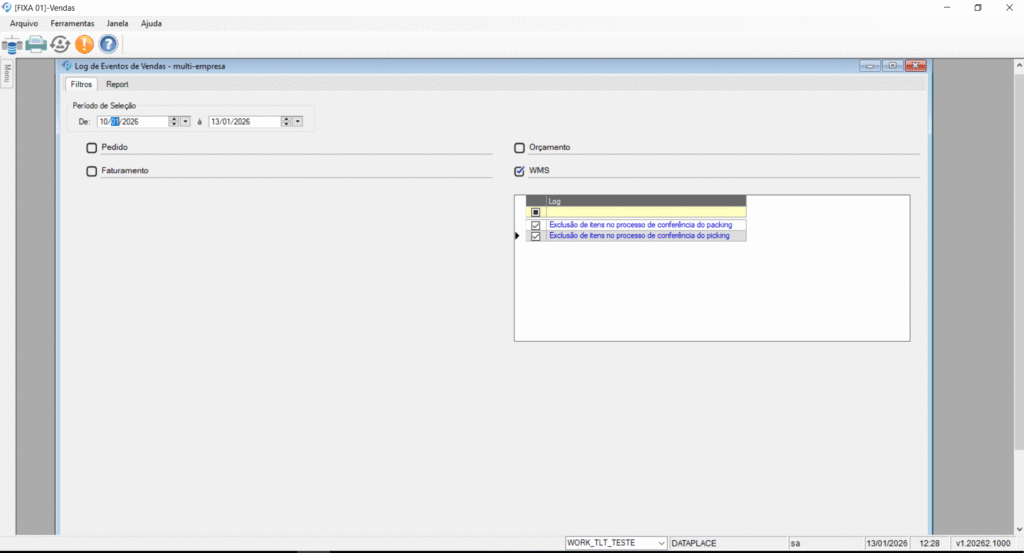Uncheck packing conference exclusion log row
1024x553 pixels.
coord(536,225)
